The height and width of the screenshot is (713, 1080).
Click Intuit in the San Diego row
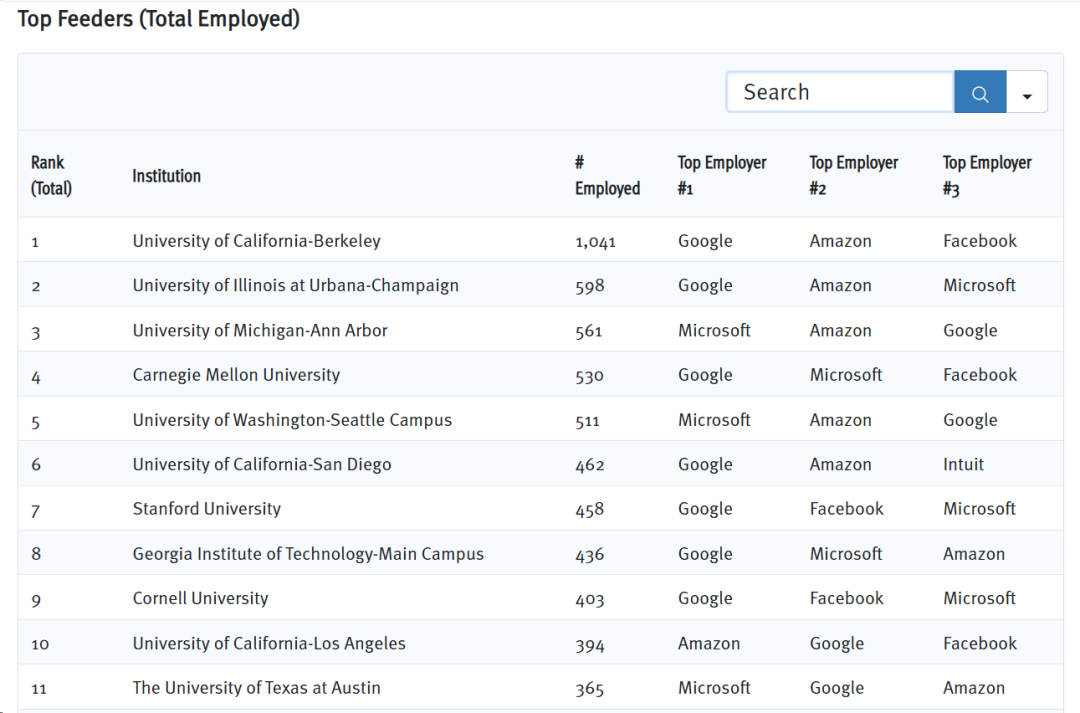[x=963, y=464]
